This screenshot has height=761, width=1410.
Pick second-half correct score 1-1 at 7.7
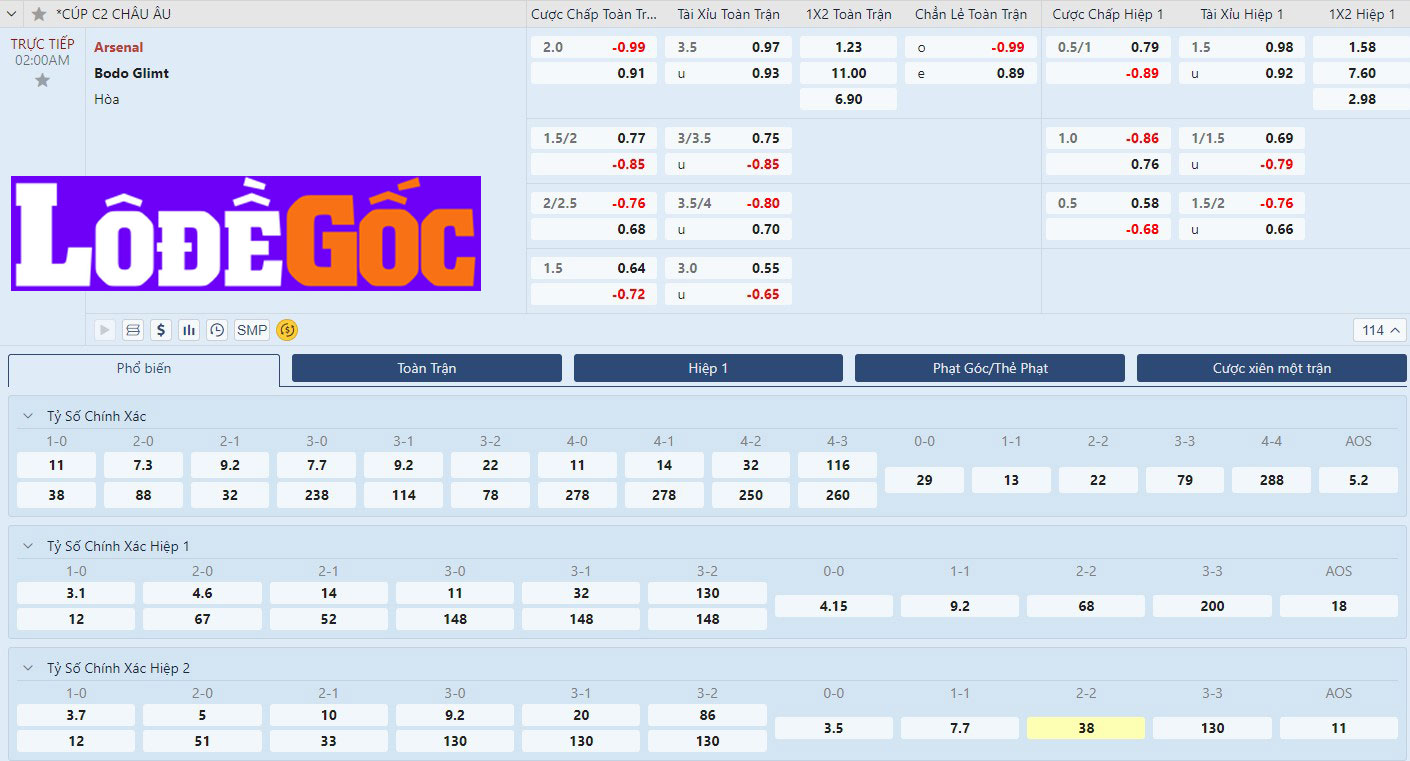(x=960, y=728)
